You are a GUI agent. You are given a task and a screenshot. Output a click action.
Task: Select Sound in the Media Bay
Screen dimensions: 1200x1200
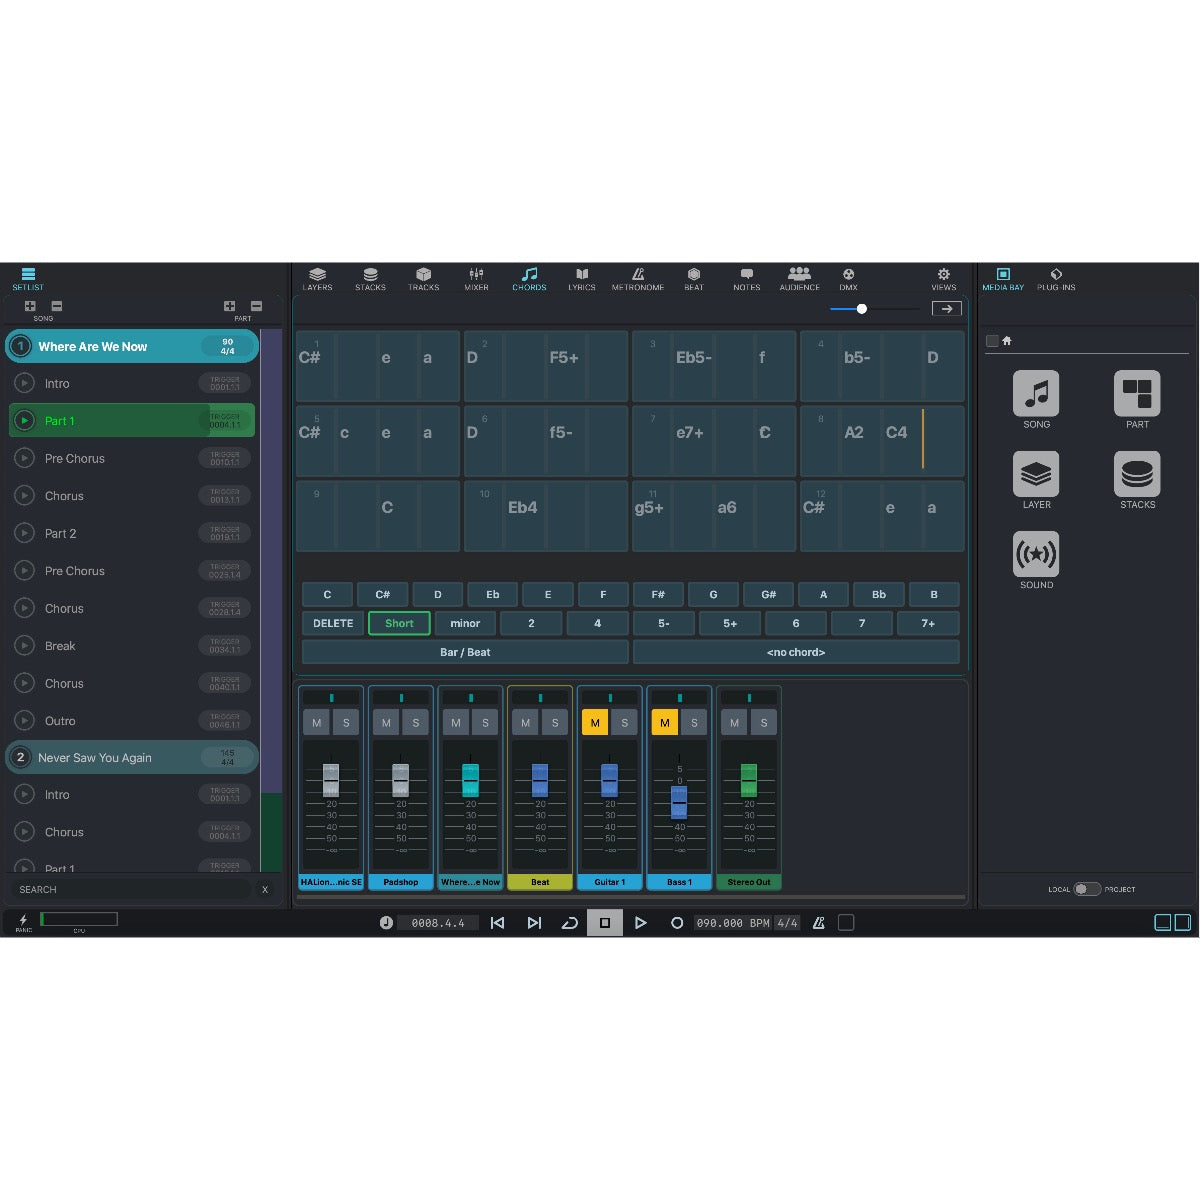[1036, 554]
